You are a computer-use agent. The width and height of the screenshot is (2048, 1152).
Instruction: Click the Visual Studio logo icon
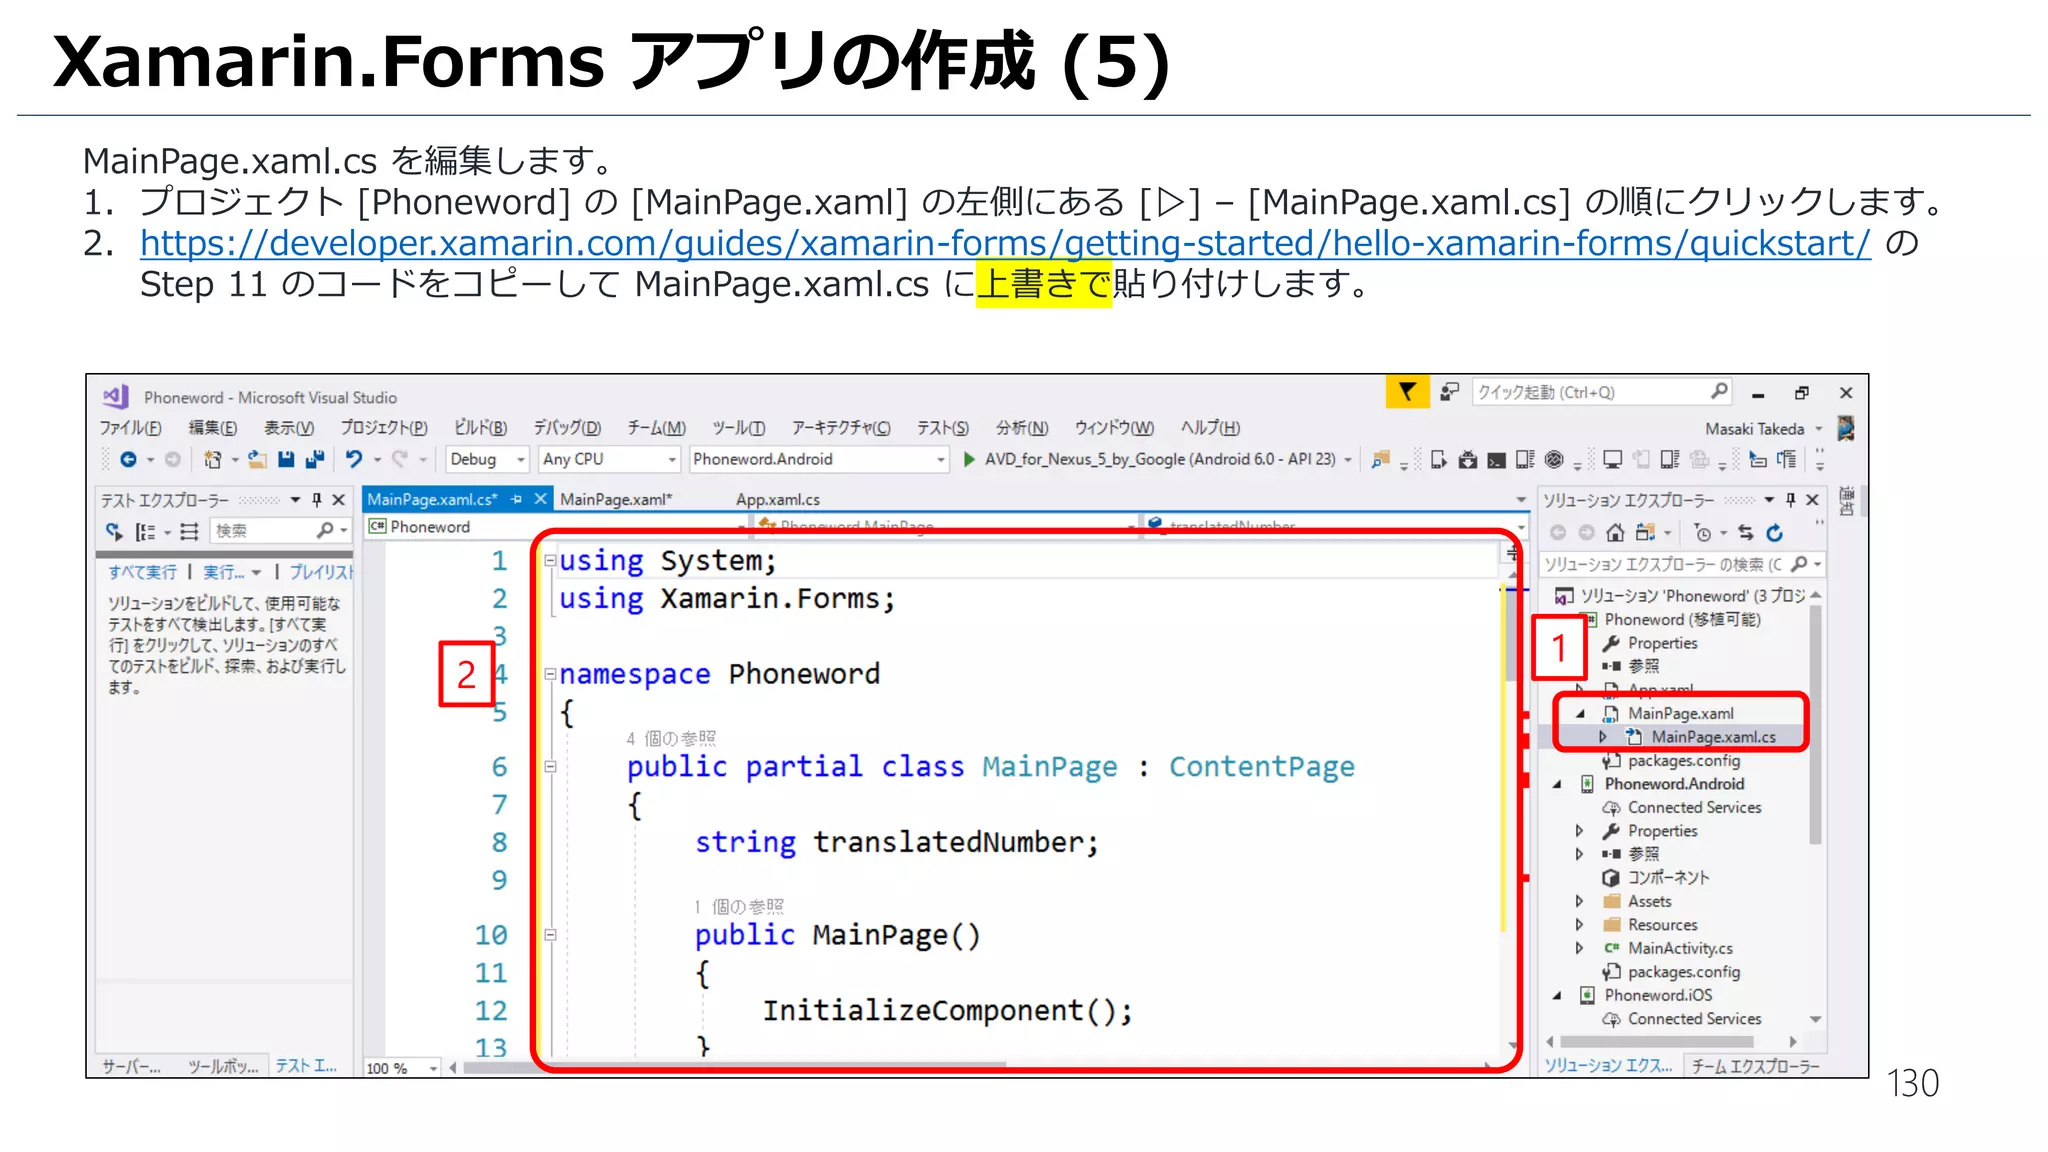coord(116,396)
